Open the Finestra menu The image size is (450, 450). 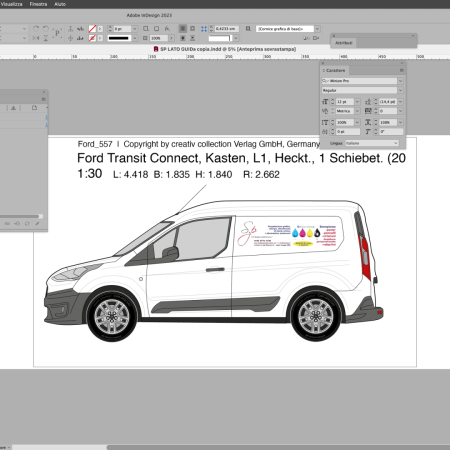point(38,4)
